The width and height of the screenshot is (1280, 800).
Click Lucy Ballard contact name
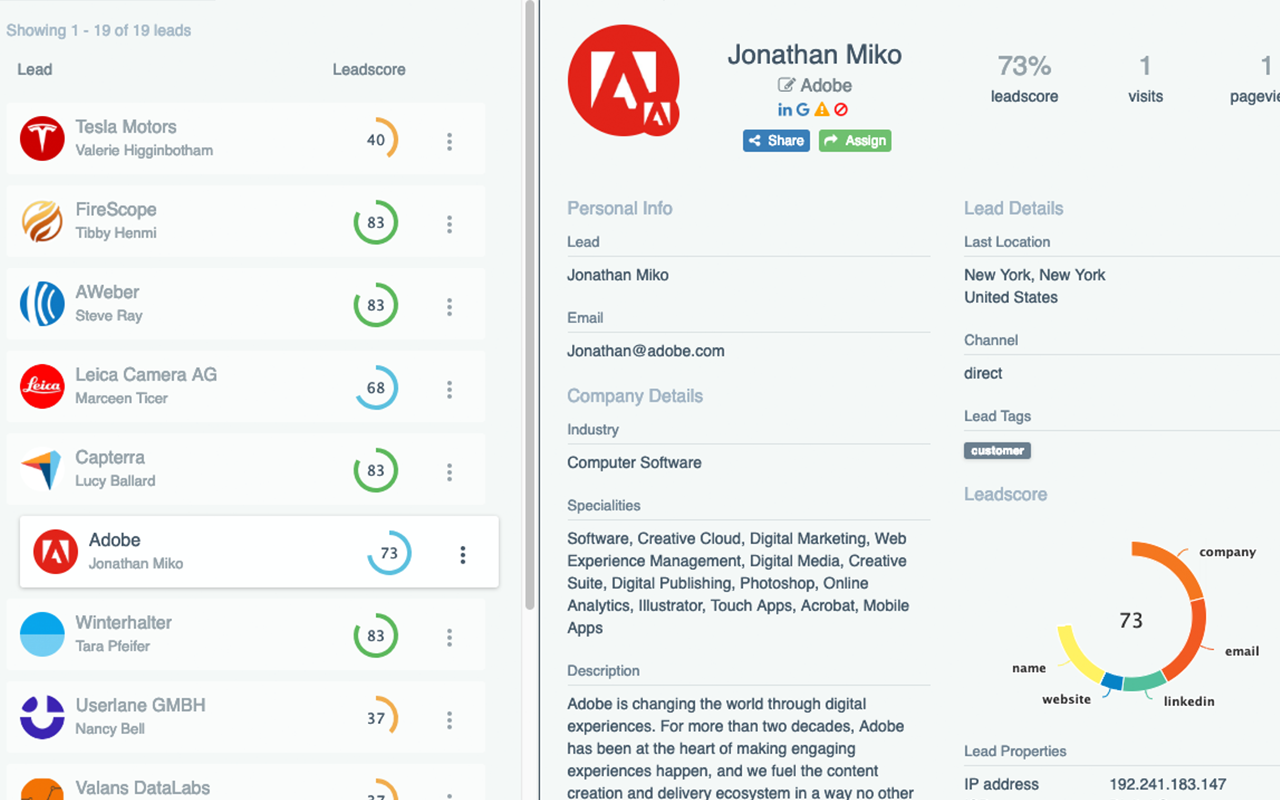tap(115, 481)
